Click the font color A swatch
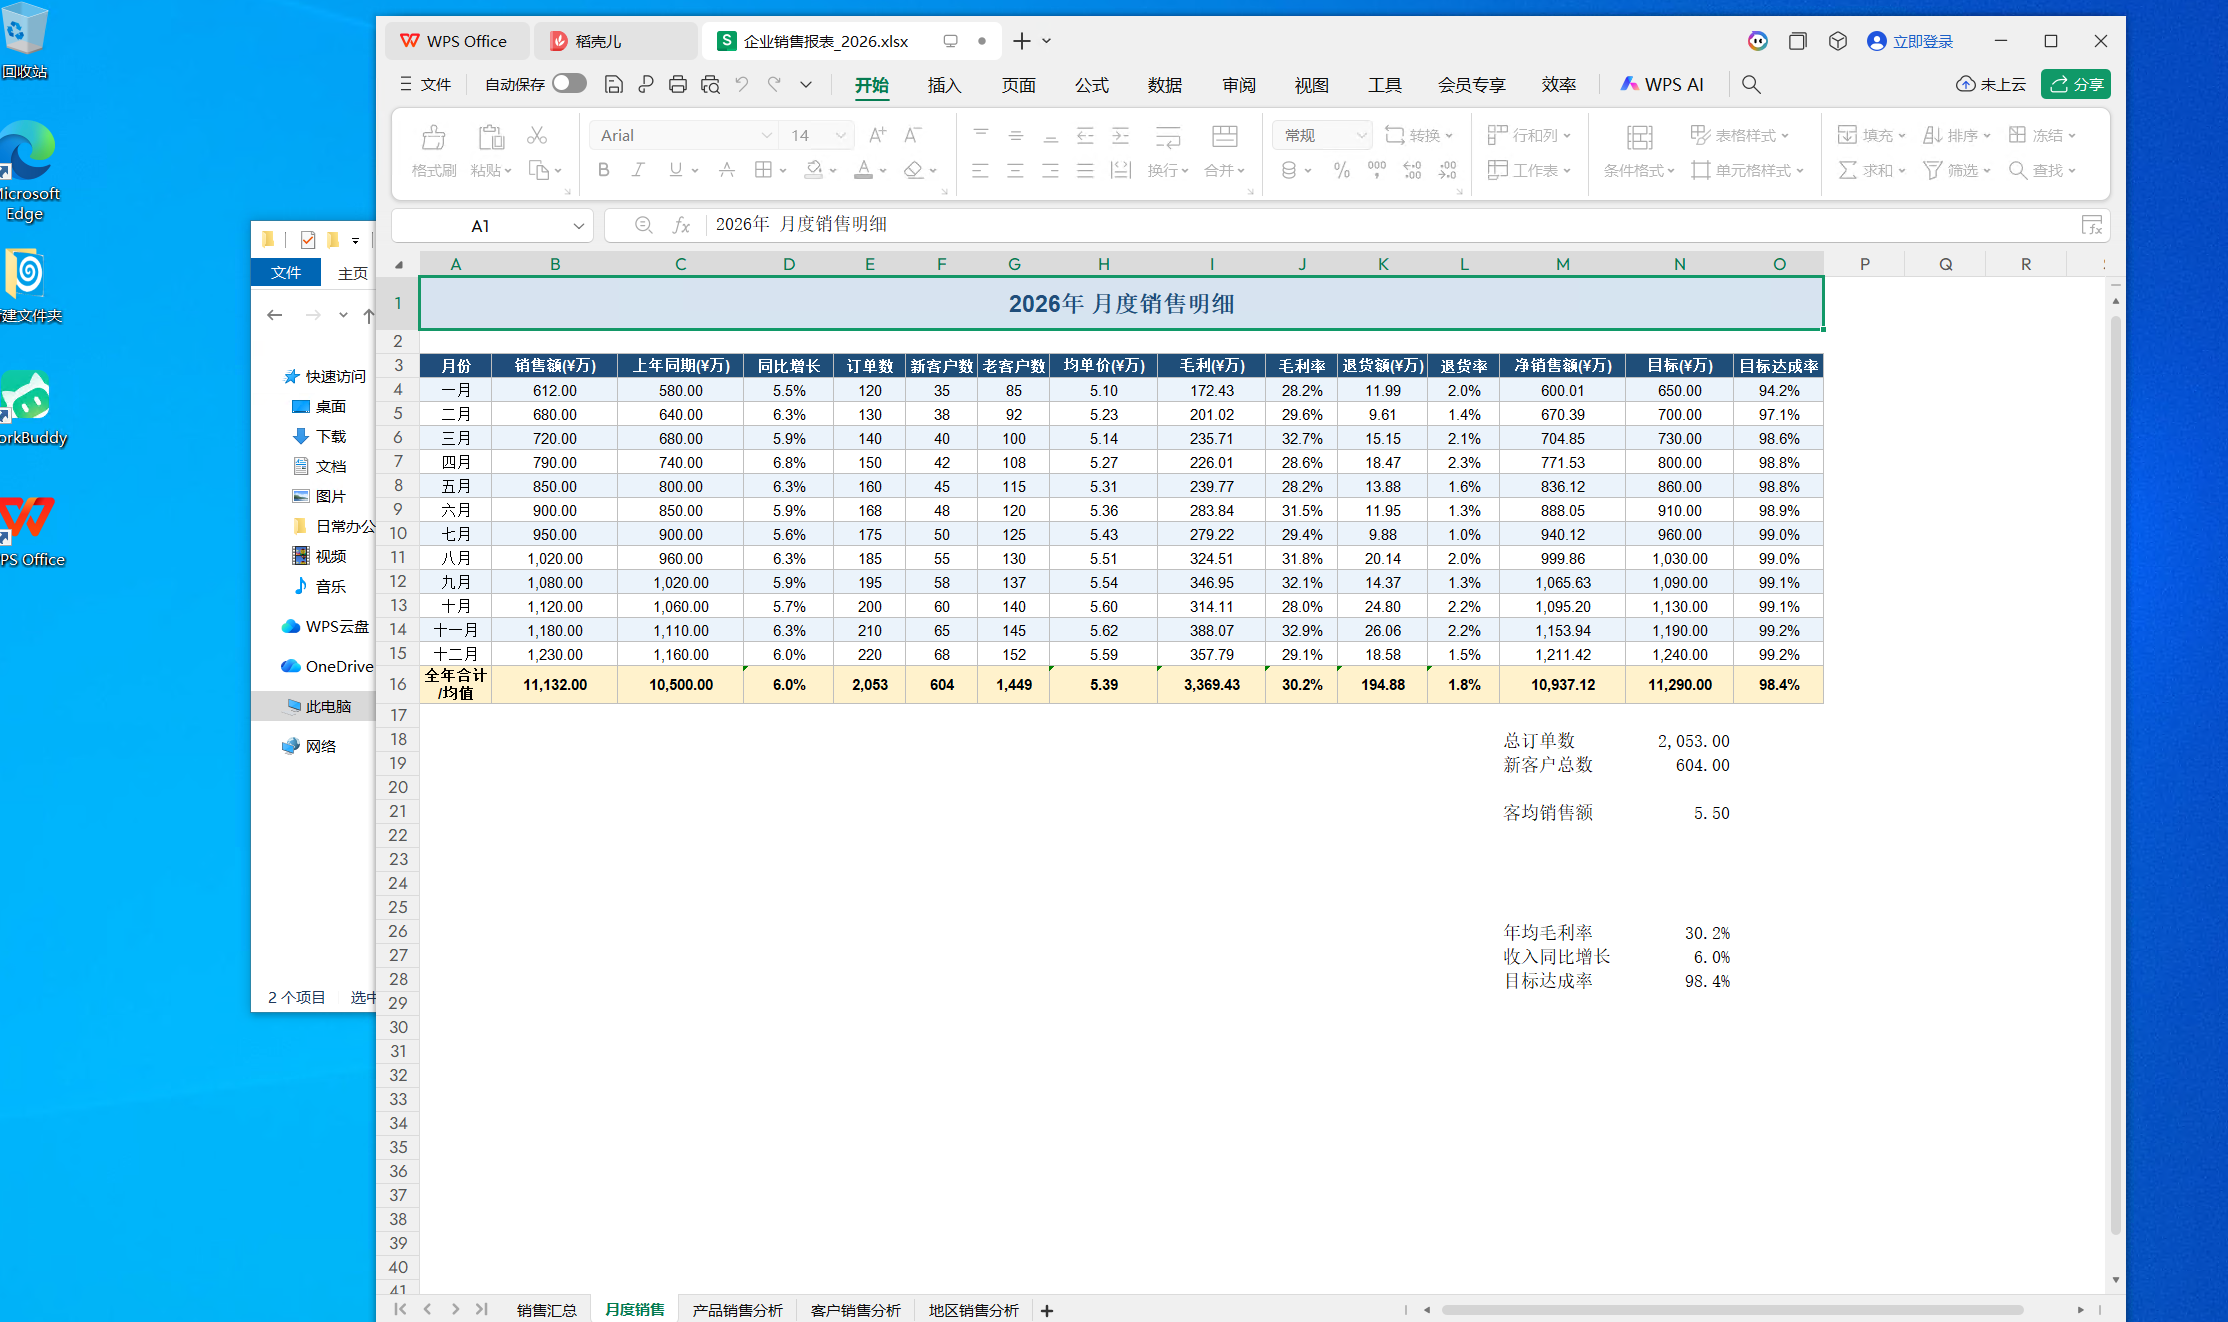Screen dimensions: 2228x1322 pos(863,170)
